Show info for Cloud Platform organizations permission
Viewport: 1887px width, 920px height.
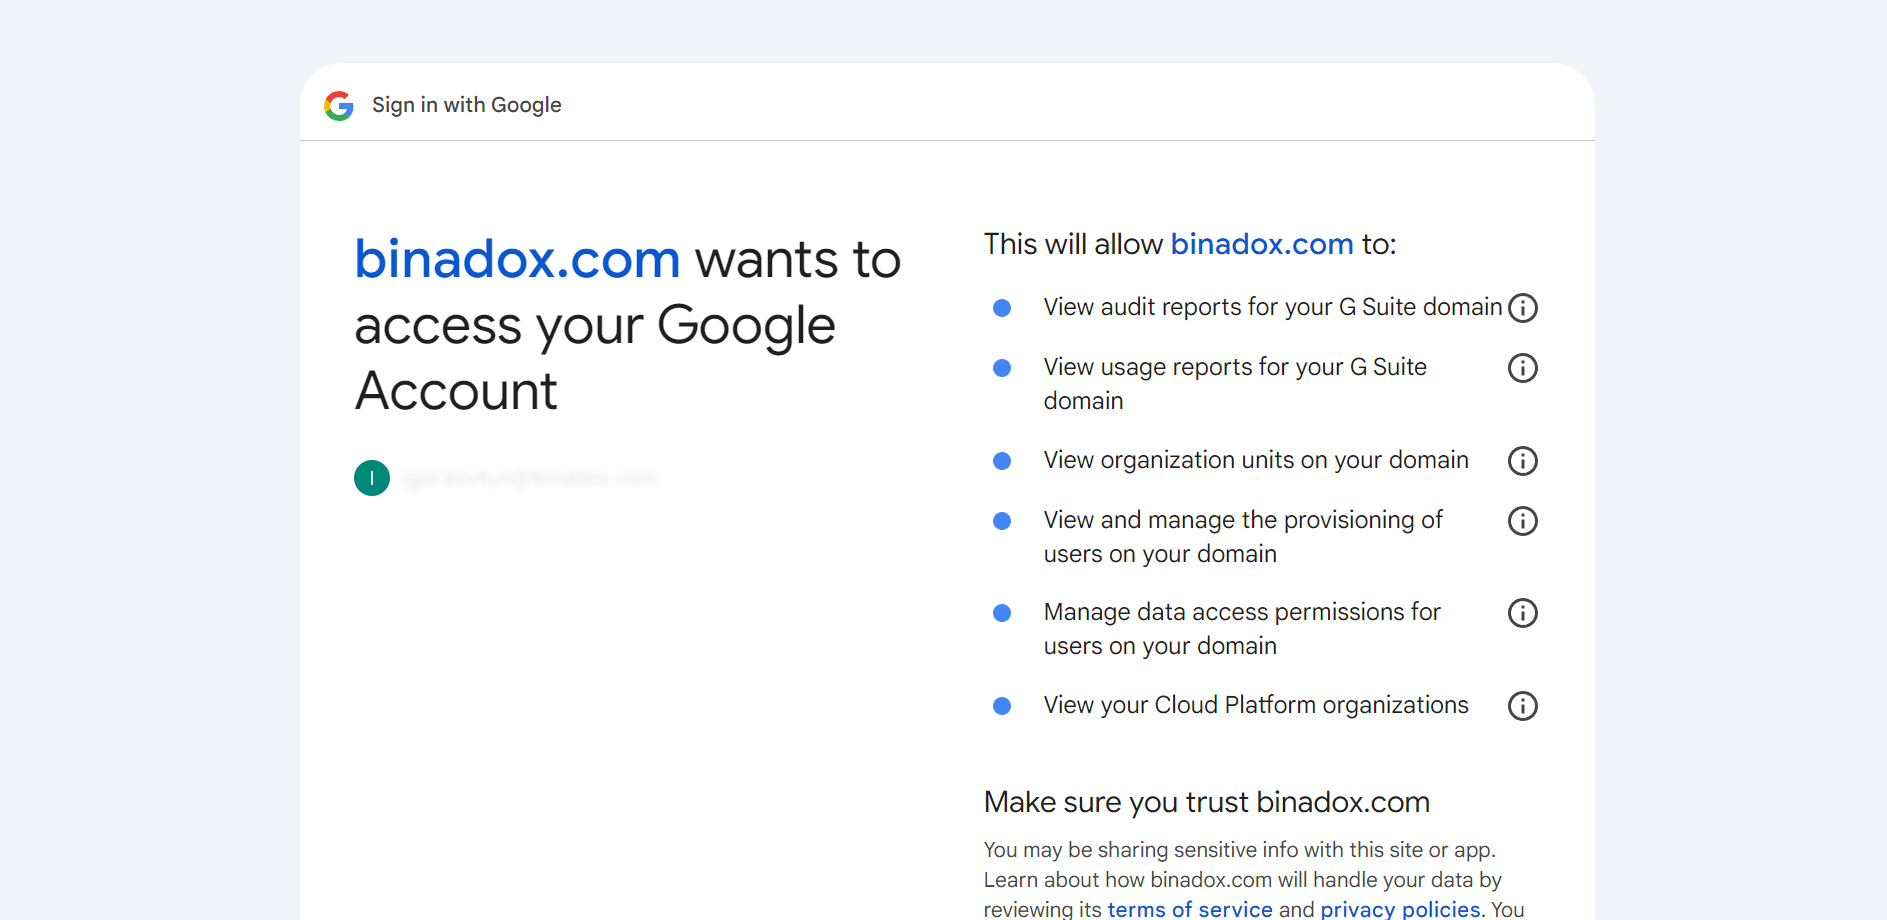pyautogui.click(x=1522, y=706)
